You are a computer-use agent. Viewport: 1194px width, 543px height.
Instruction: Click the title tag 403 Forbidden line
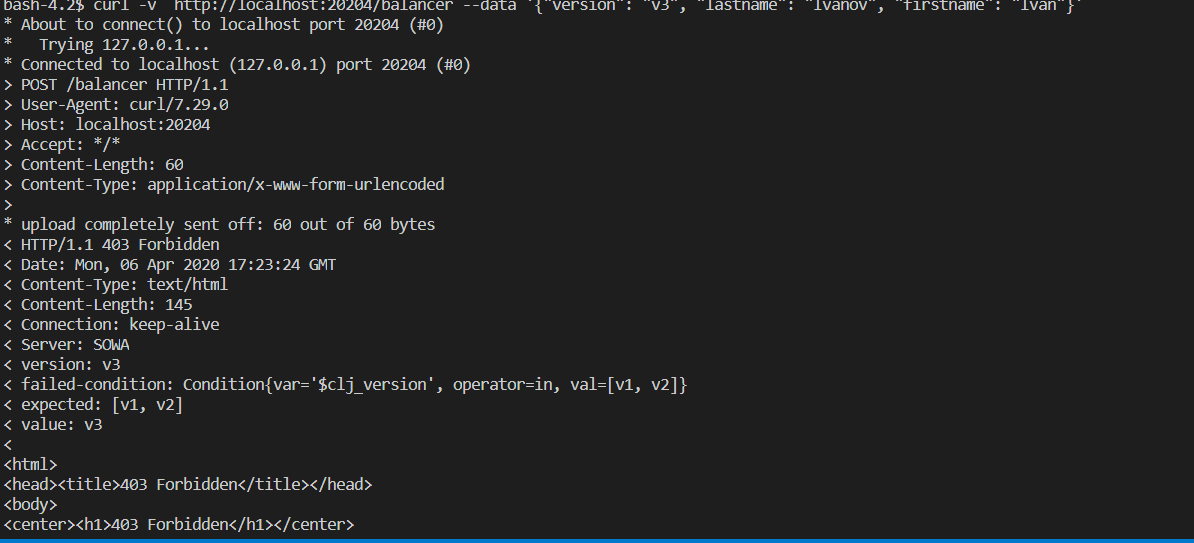[188, 484]
